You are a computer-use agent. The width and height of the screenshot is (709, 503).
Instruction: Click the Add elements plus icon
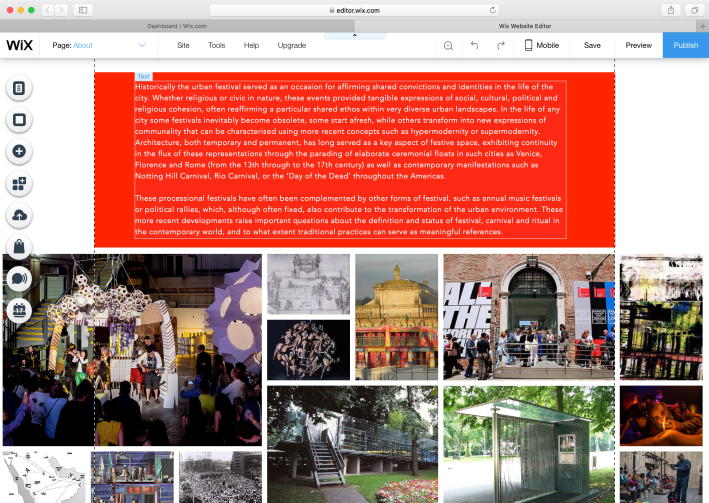tap(19, 152)
